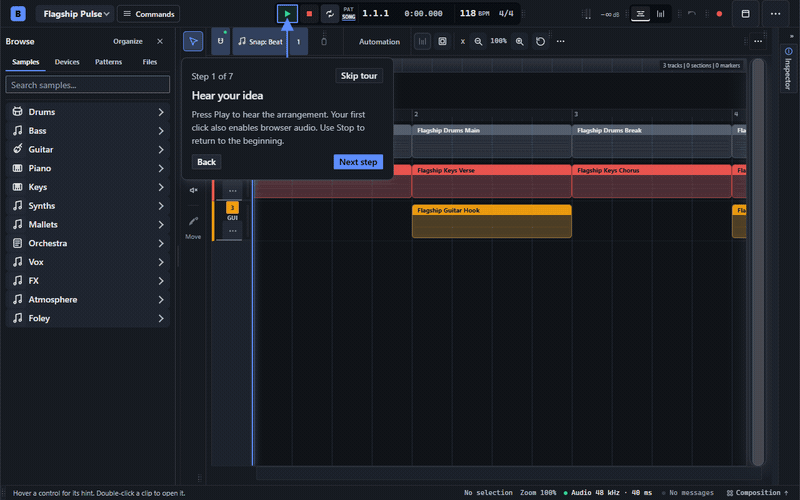This screenshot has height=500, width=800.
Task: Select the mute speaker tool
Action: coord(193,190)
